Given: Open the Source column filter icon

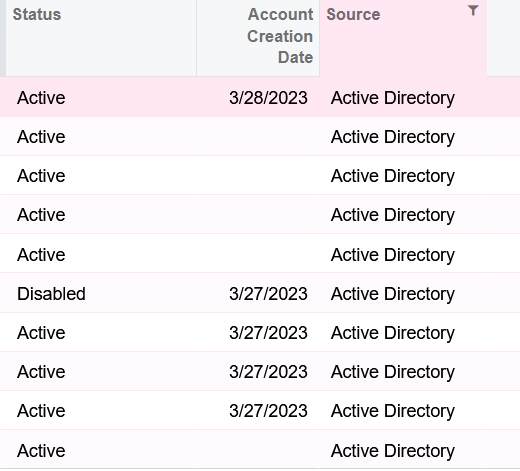Looking at the screenshot, I should (x=473, y=11).
